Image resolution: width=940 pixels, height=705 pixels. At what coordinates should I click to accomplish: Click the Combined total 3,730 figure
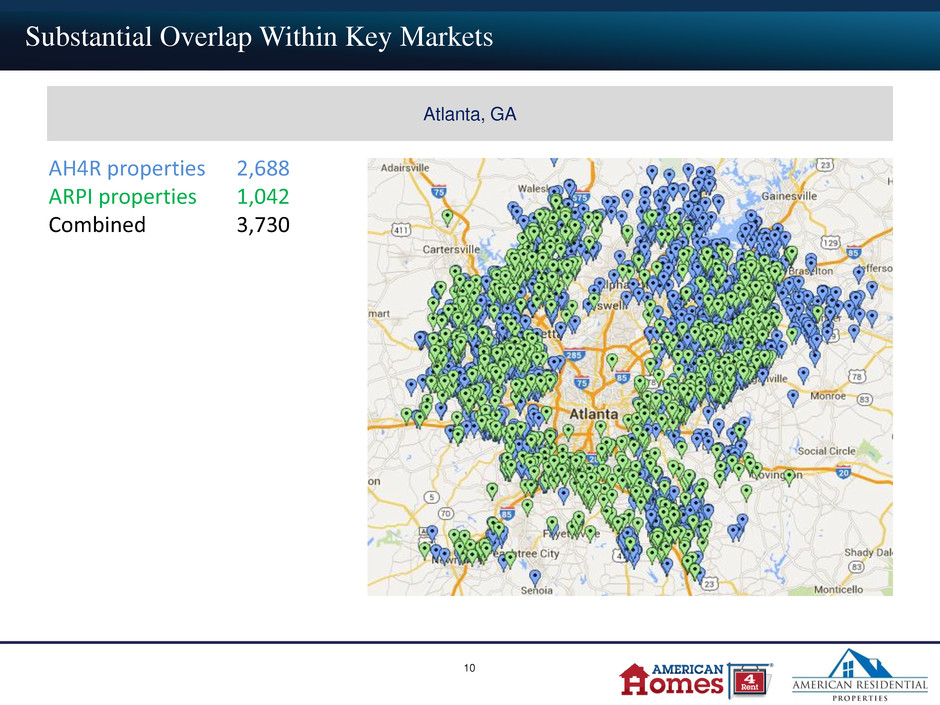click(263, 225)
